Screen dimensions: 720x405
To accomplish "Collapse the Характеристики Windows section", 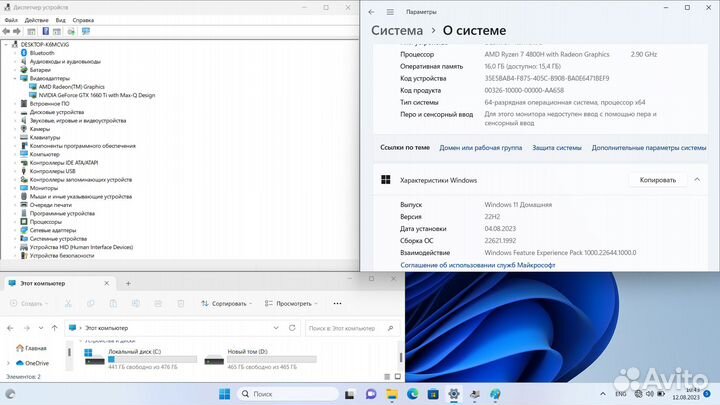I will pyautogui.click(x=697, y=180).
